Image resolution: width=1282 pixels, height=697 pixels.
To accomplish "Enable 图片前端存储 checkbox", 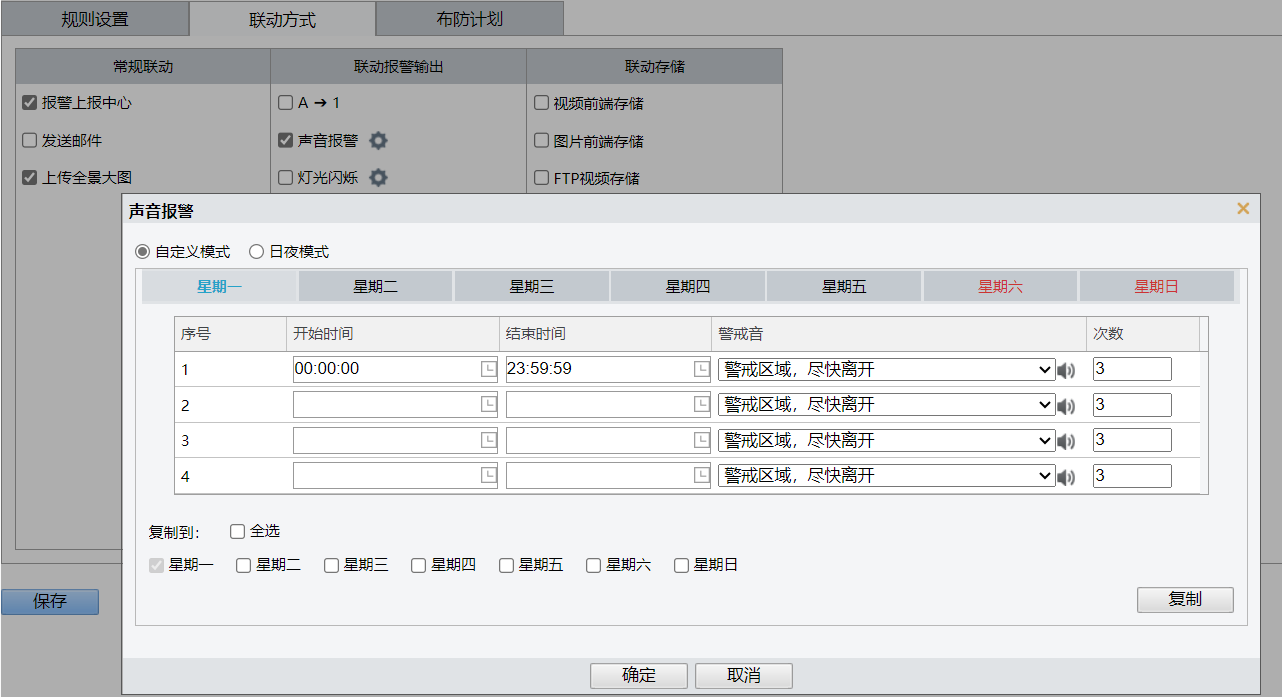I will (x=541, y=141).
